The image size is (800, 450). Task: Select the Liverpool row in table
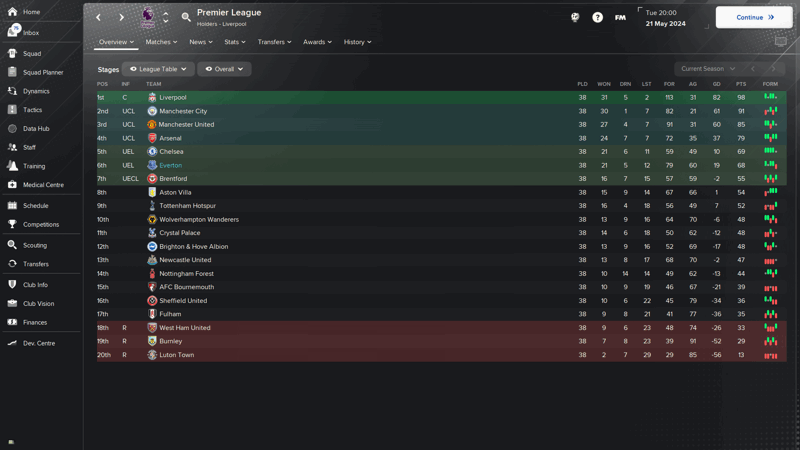point(441,97)
